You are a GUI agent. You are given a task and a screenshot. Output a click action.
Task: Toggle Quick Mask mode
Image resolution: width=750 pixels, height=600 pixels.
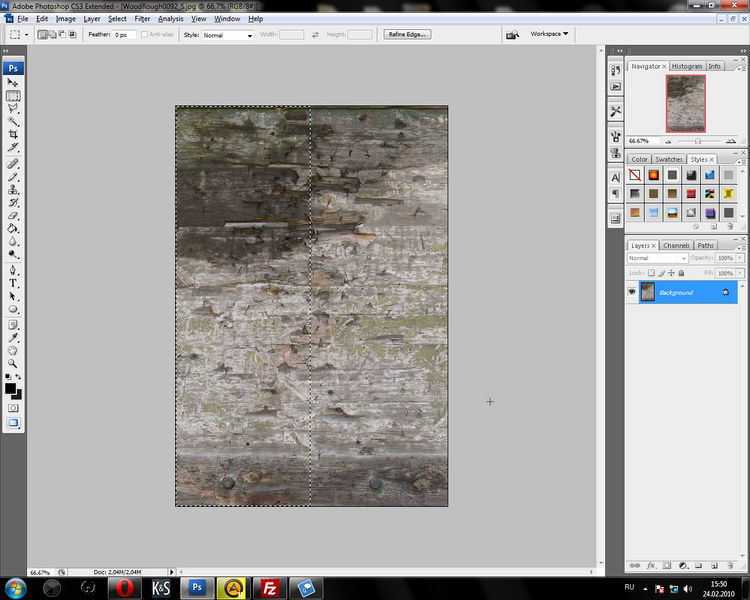[x=13, y=408]
